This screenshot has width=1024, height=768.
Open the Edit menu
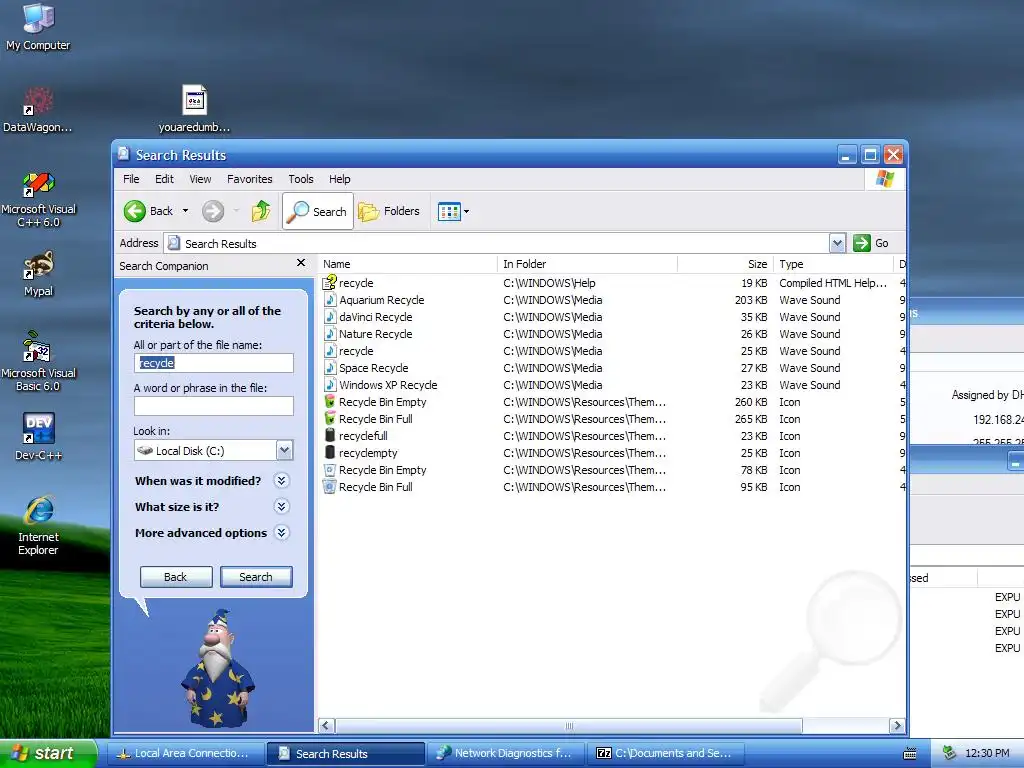(x=164, y=179)
